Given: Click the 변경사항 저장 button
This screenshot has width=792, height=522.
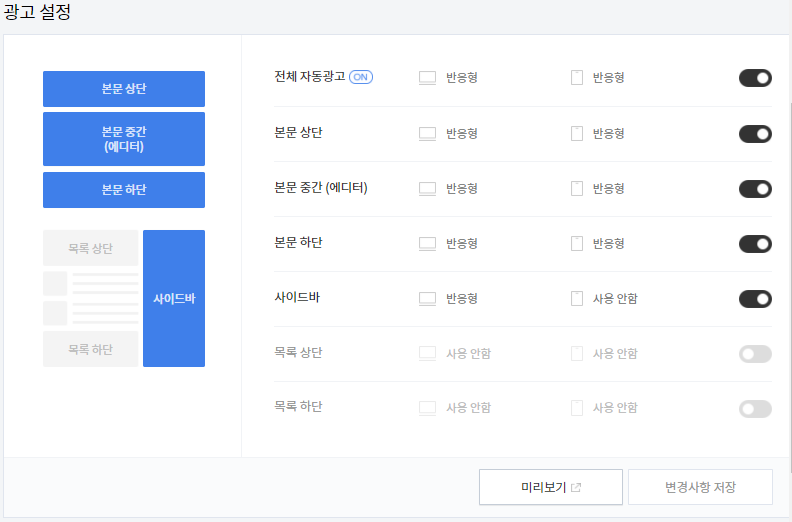Looking at the screenshot, I should pyautogui.click(x=701, y=487).
